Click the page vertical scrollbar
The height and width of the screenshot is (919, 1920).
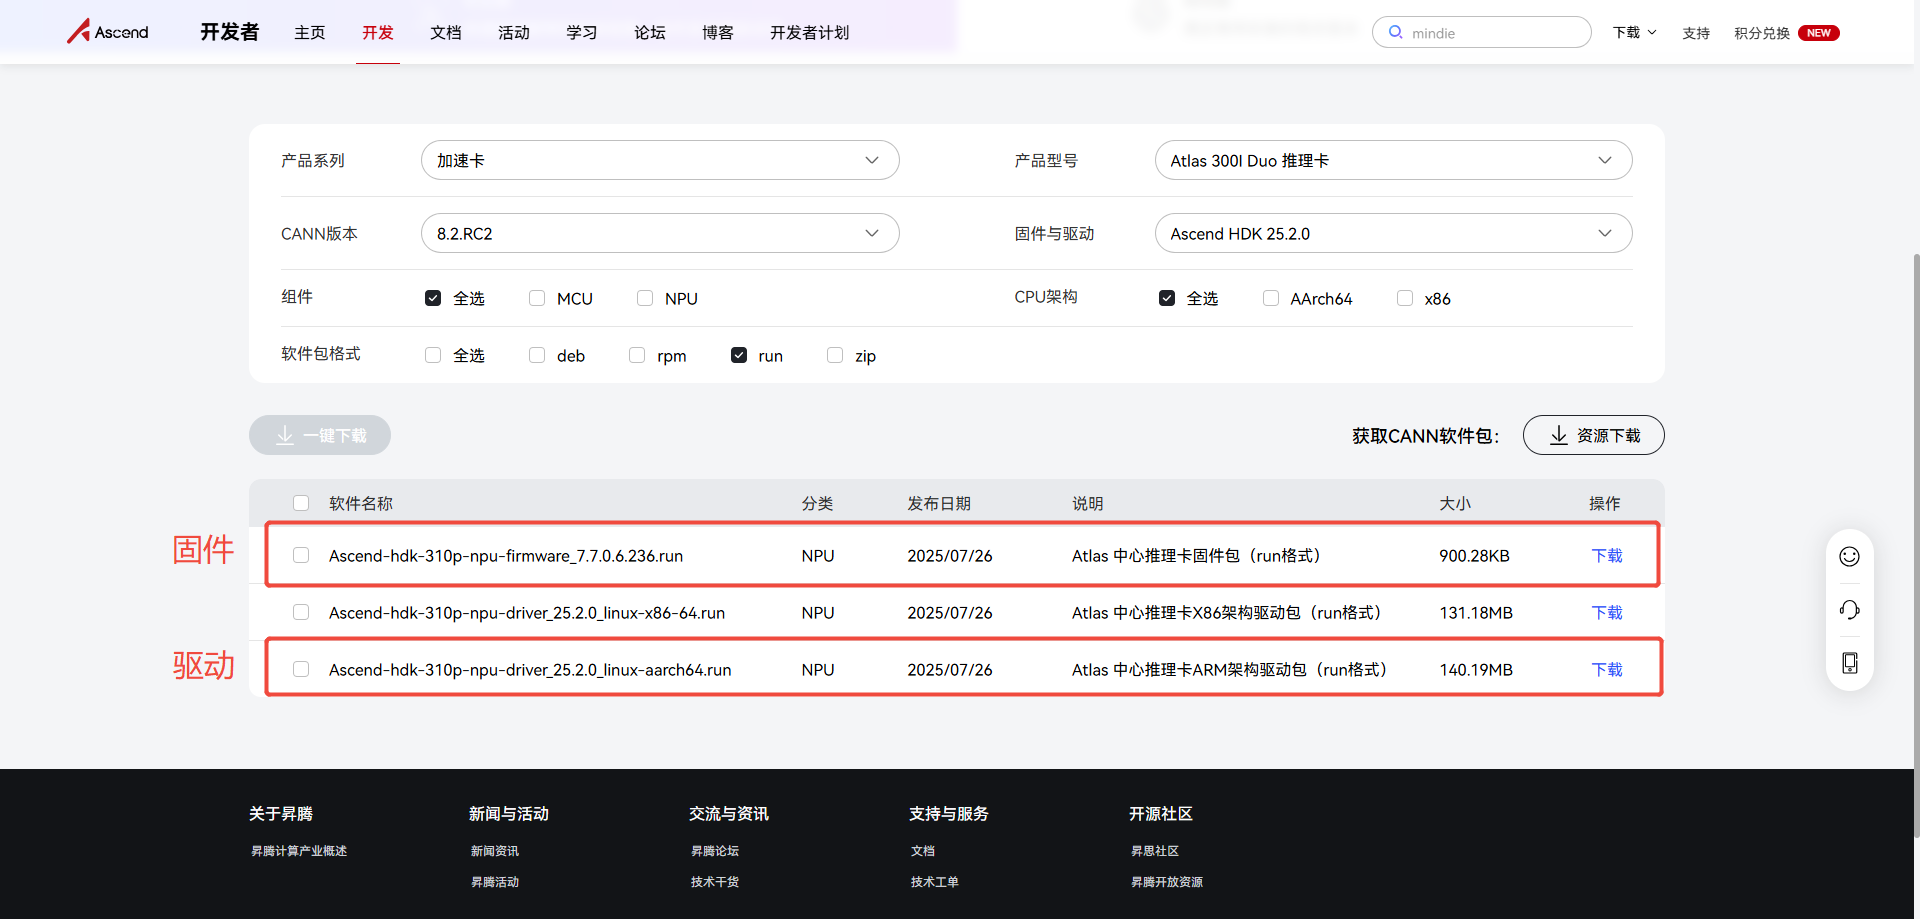click(1916, 545)
